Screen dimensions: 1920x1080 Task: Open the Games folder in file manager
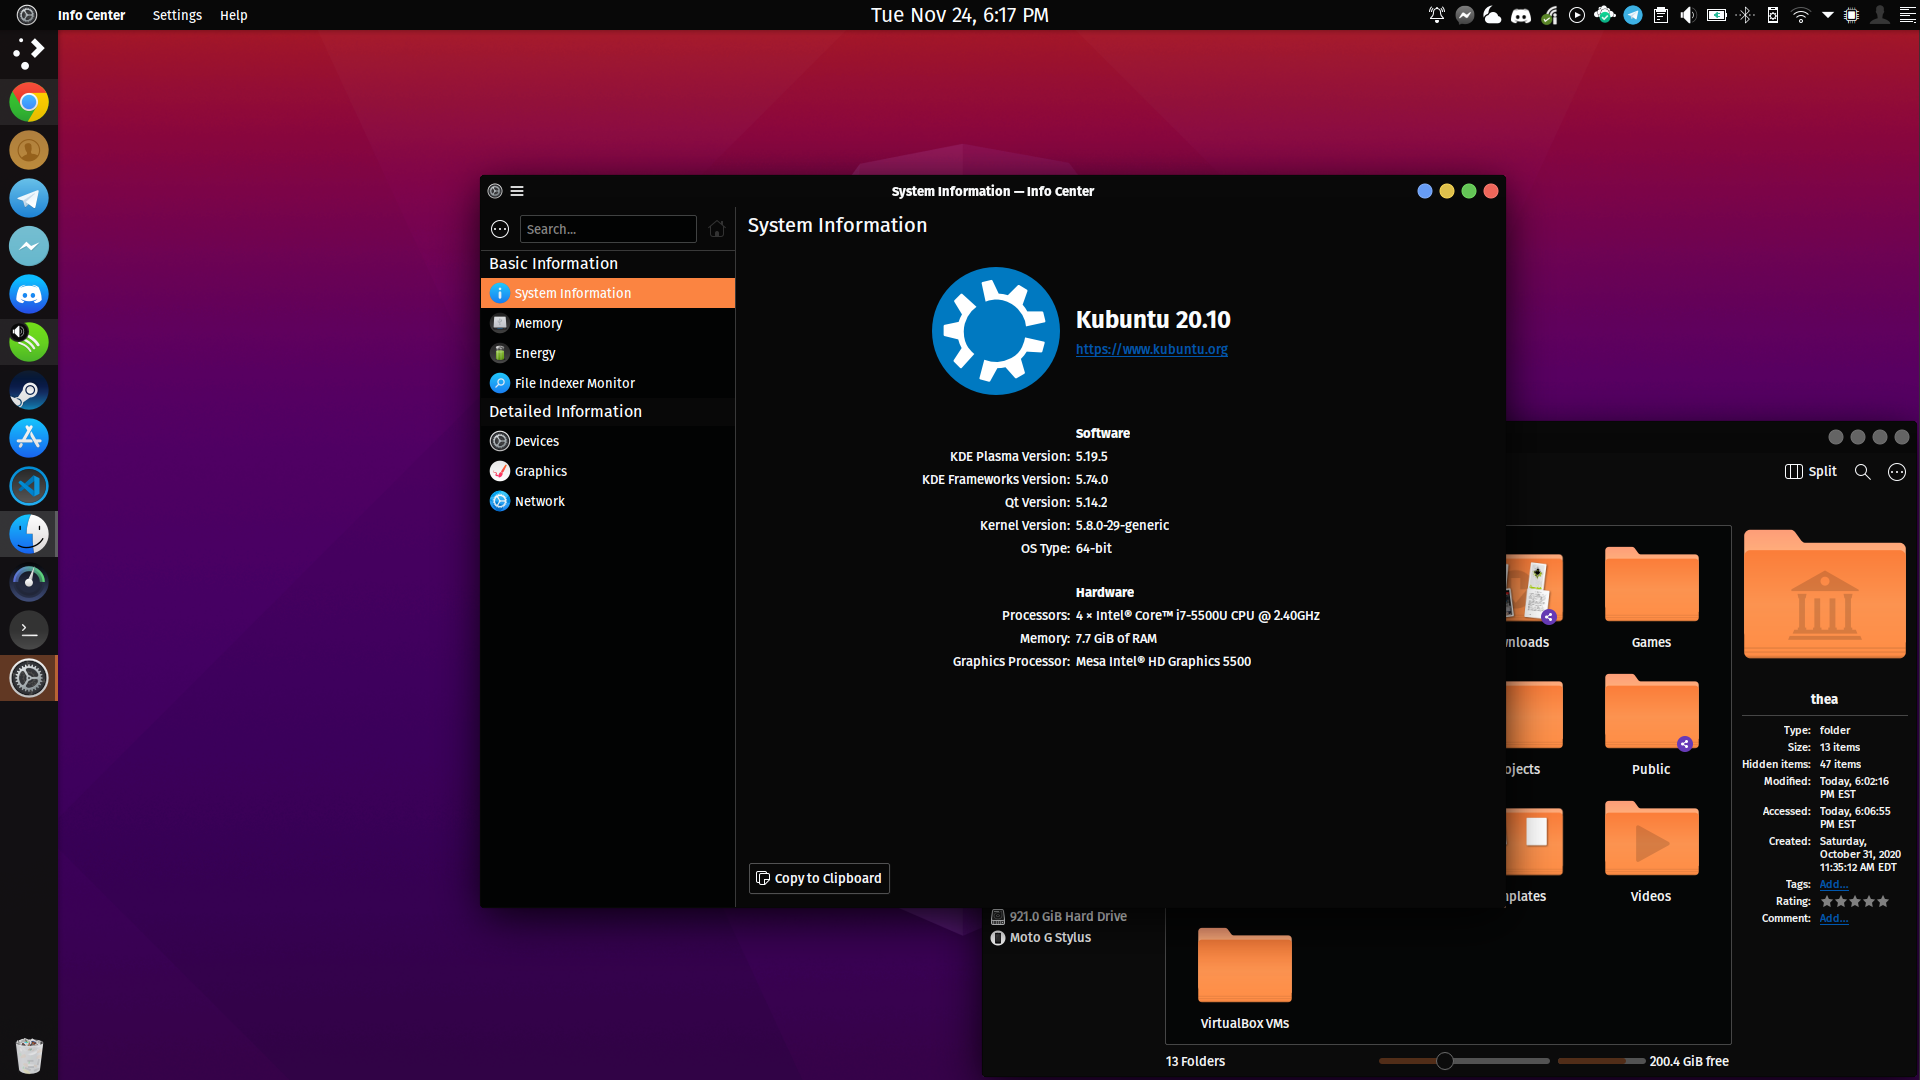click(x=1651, y=597)
